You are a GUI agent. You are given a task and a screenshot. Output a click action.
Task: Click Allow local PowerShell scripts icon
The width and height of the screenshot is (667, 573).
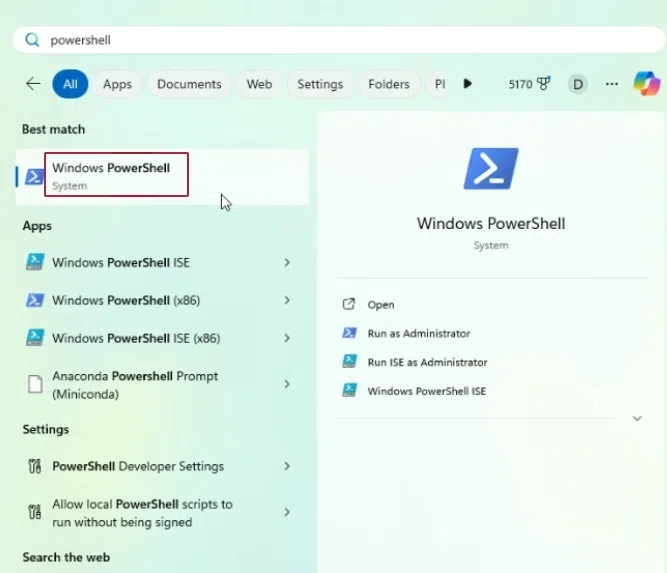pos(35,512)
